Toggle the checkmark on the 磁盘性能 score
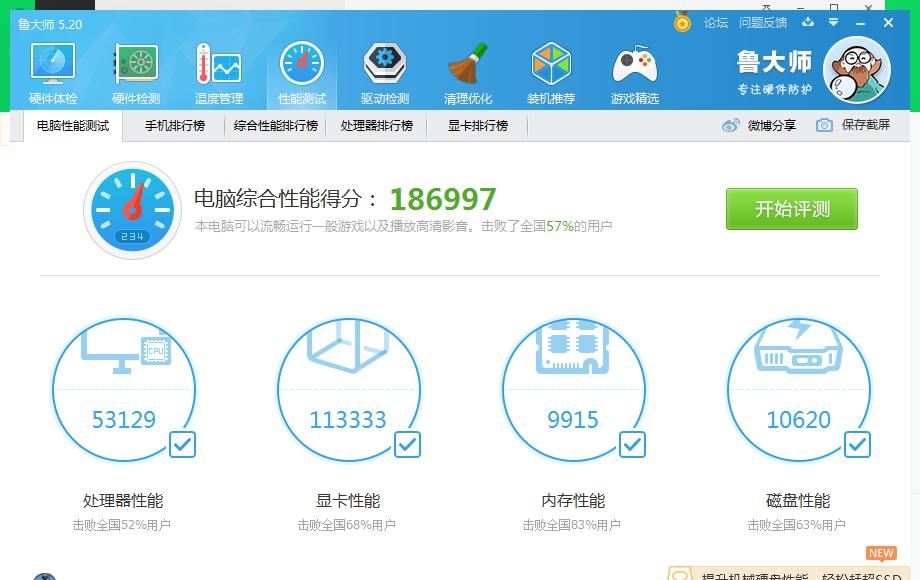 tap(856, 444)
